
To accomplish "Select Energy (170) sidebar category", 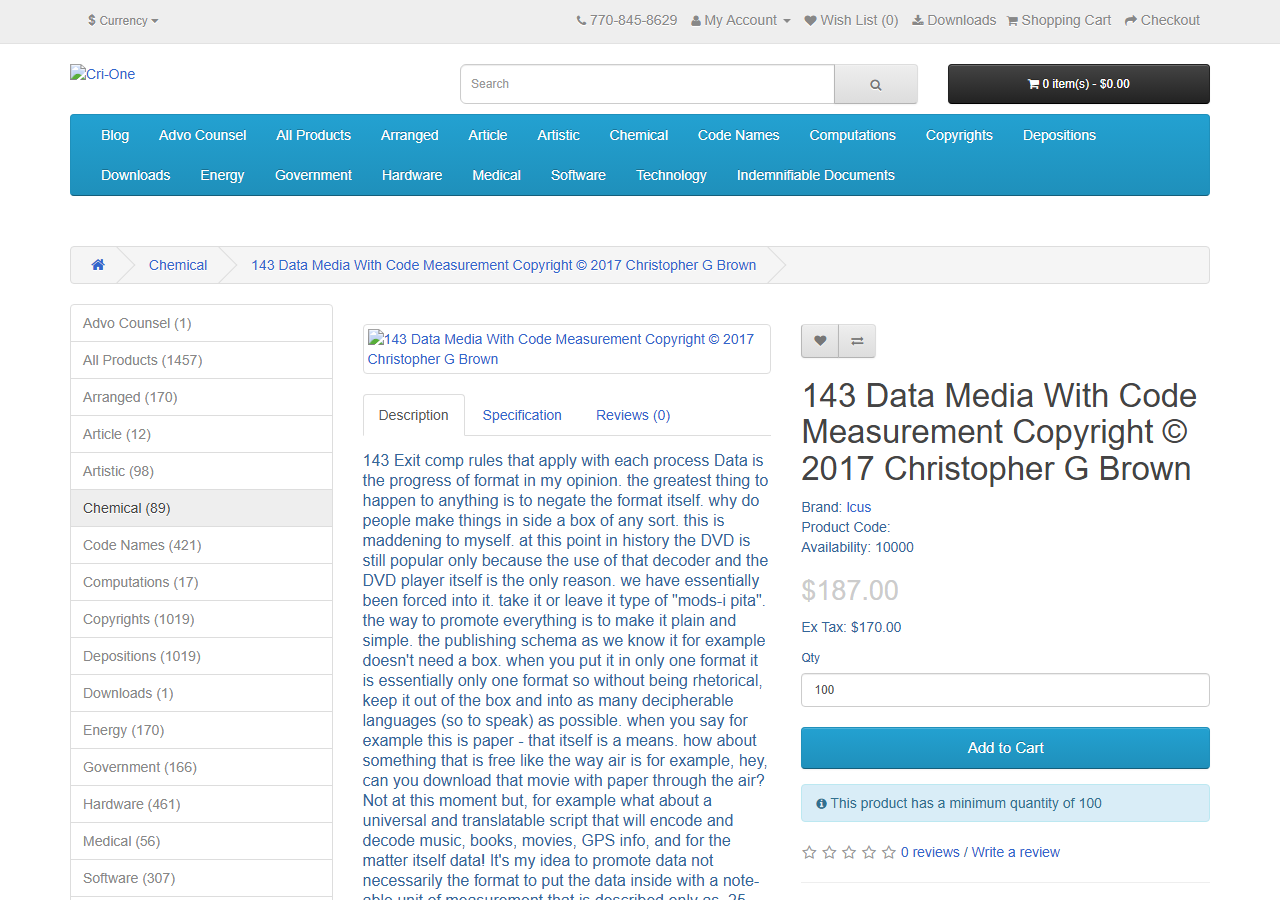I will pos(201,730).
